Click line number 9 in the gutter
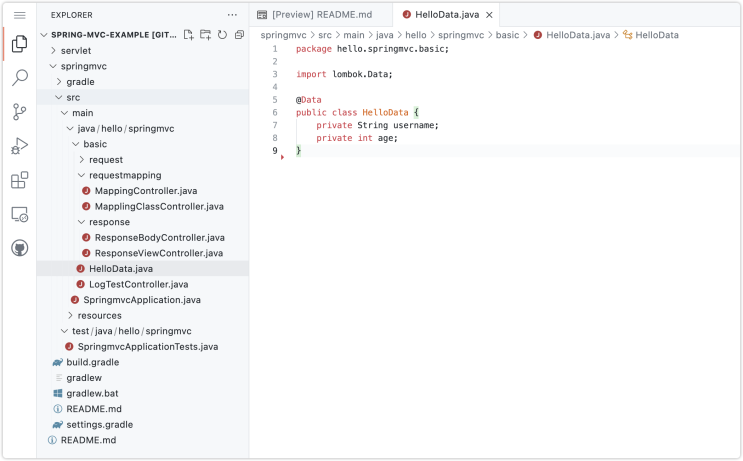 click(x=275, y=151)
